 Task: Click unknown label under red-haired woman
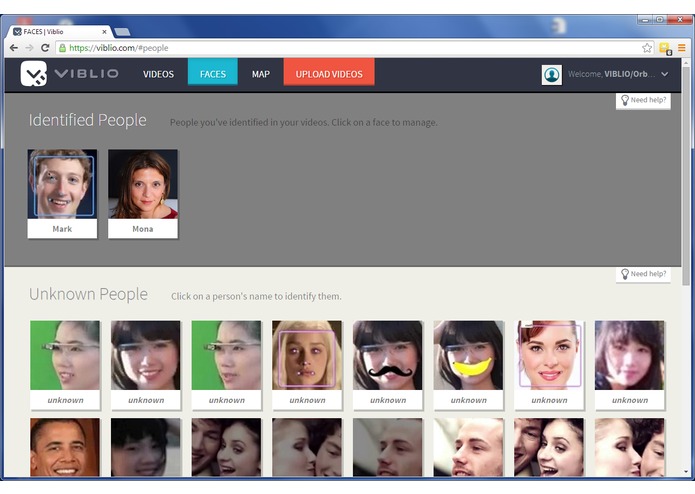549,400
